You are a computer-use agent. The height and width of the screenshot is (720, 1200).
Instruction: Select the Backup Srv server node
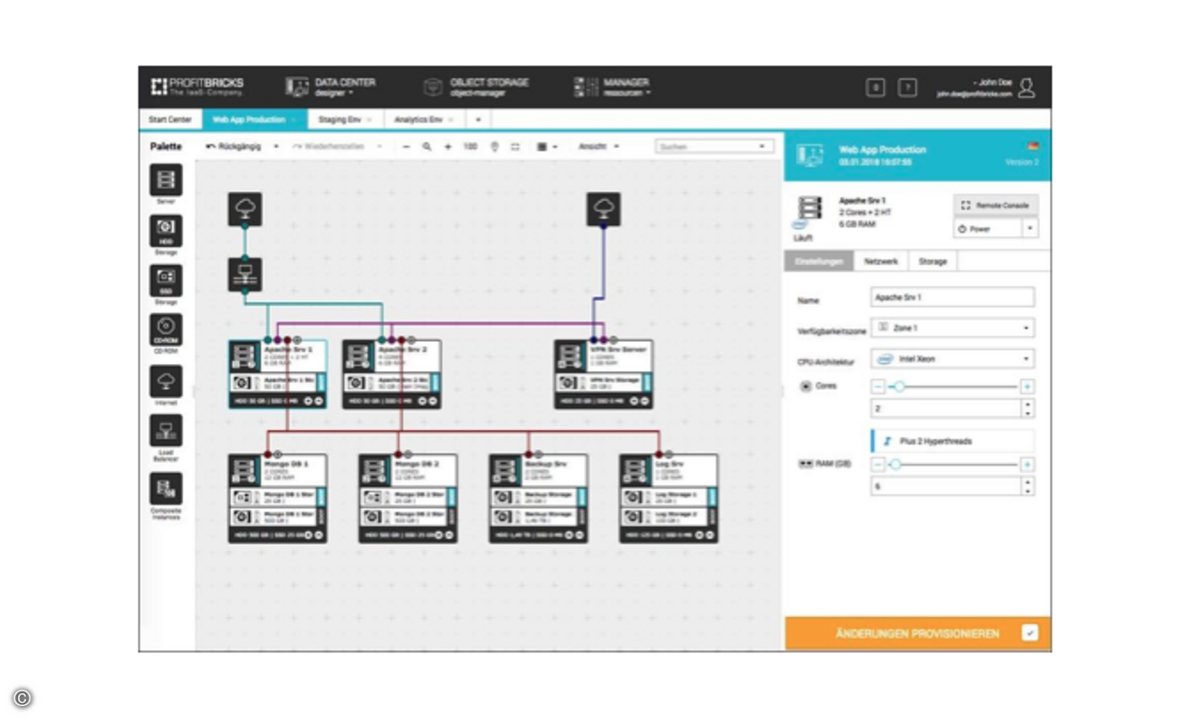click(538, 499)
